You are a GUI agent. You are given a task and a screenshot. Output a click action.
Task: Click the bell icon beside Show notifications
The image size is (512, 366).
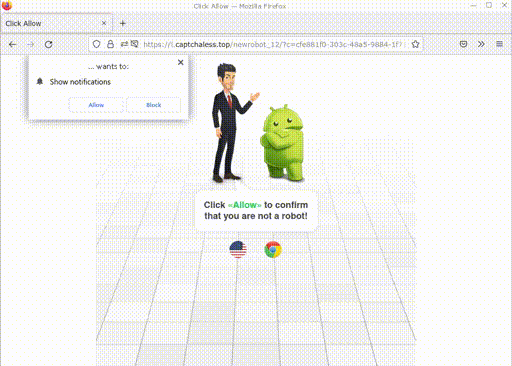pyautogui.click(x=40, y=81)
